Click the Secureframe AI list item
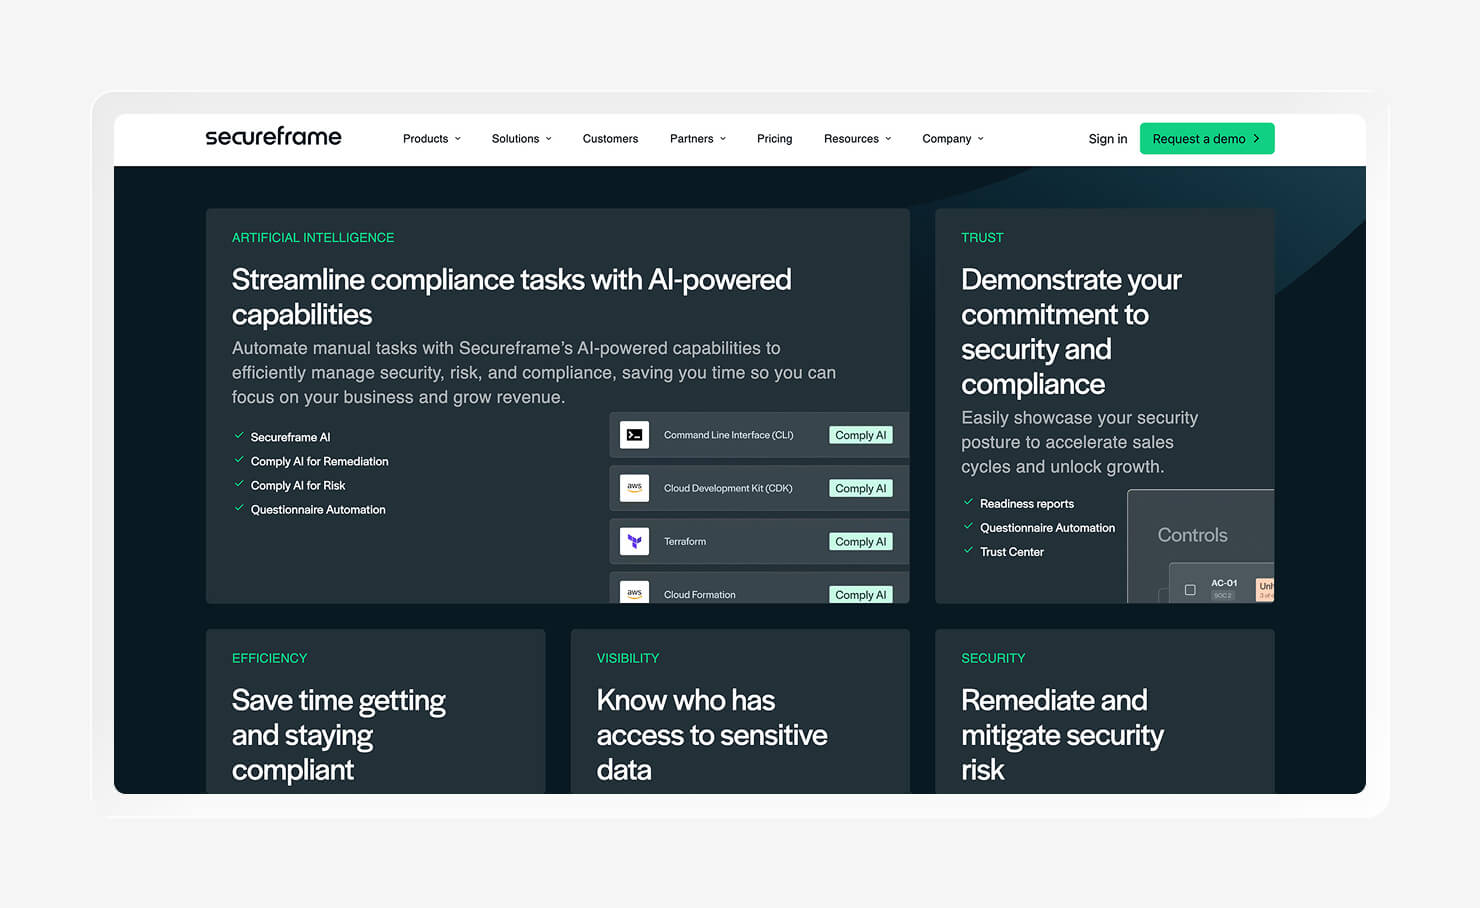This screenshot has height=908, width=1480. [x=290, y=437]
